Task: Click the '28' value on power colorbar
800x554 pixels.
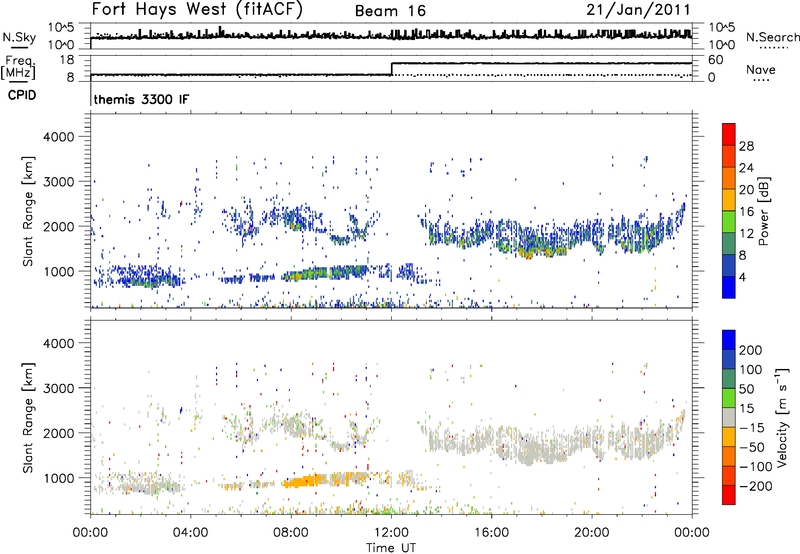Action: click(x=746, y=146)
